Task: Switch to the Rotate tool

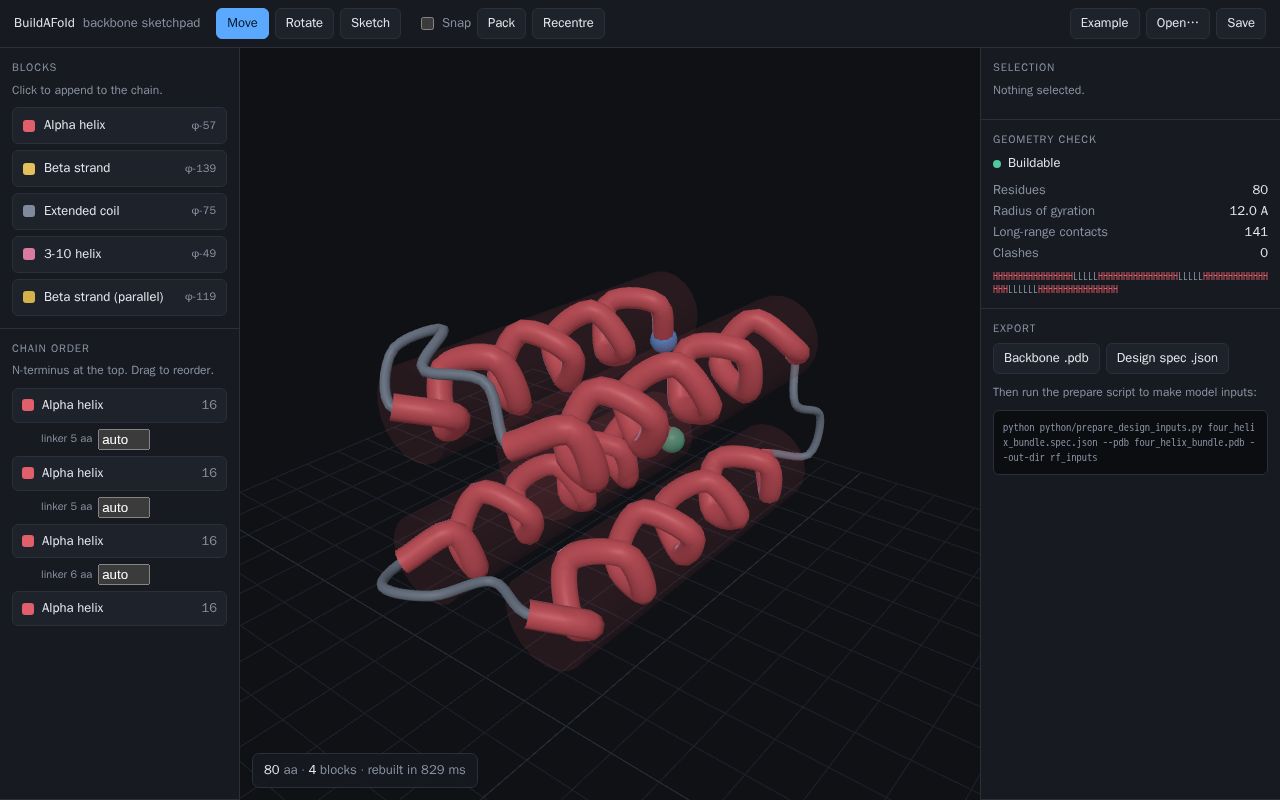Action: (x=304, y=23)
